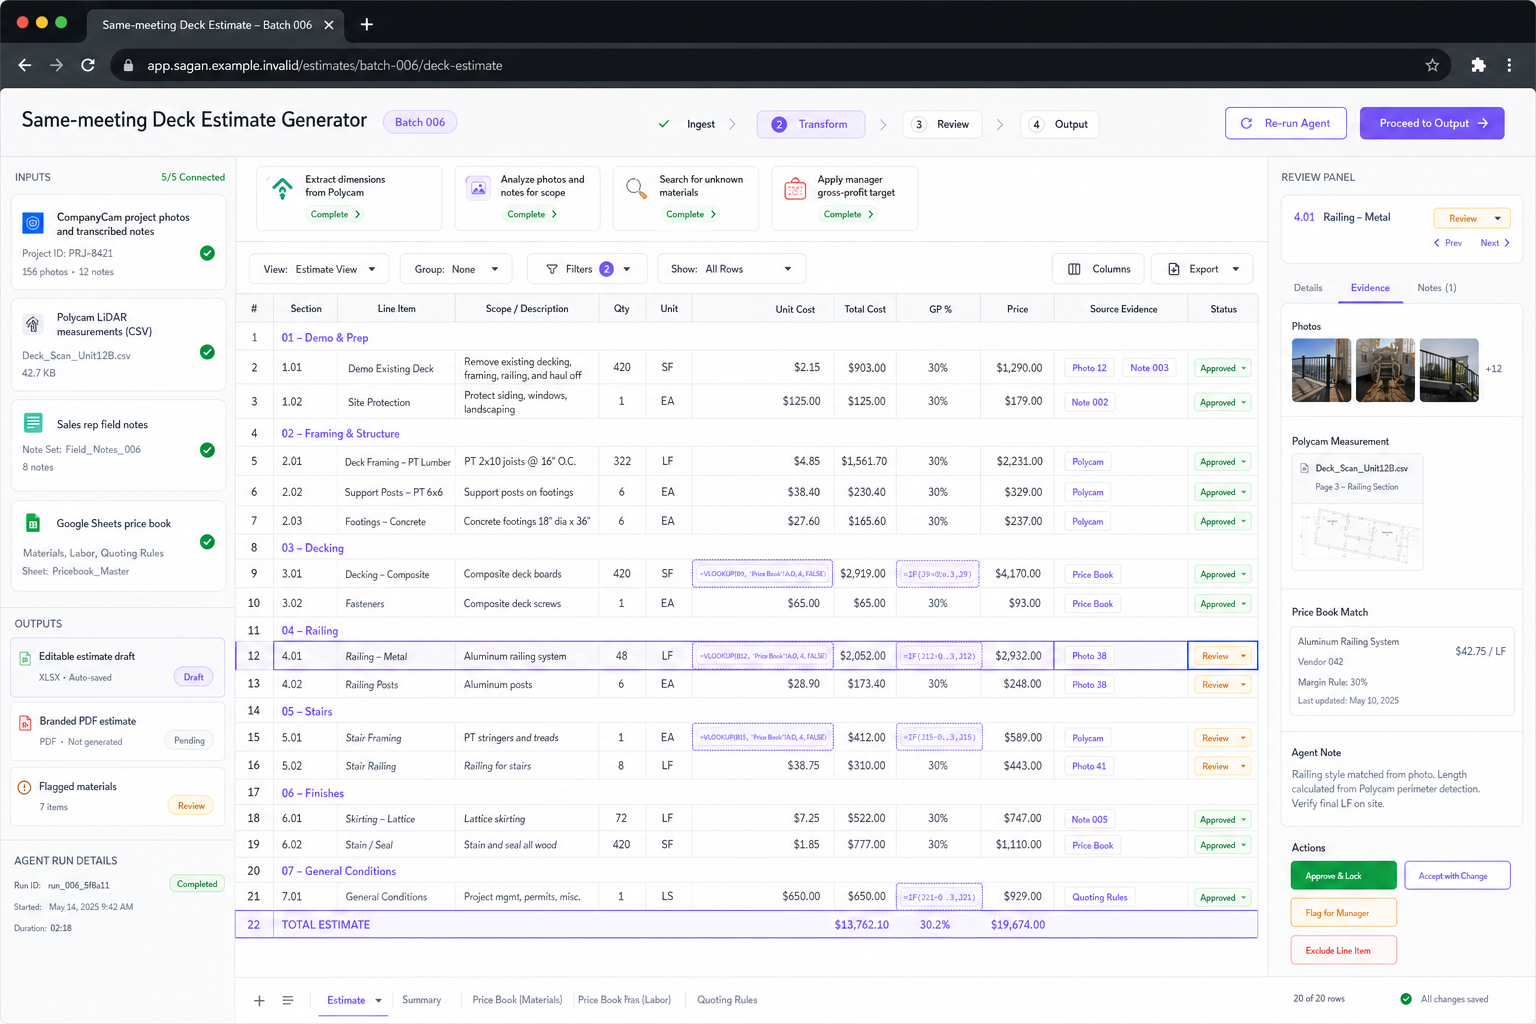This screenshot has height=1024, width=1536.
Task: Open the Quoting Rules evidence link
Action: pos(1100,897)
